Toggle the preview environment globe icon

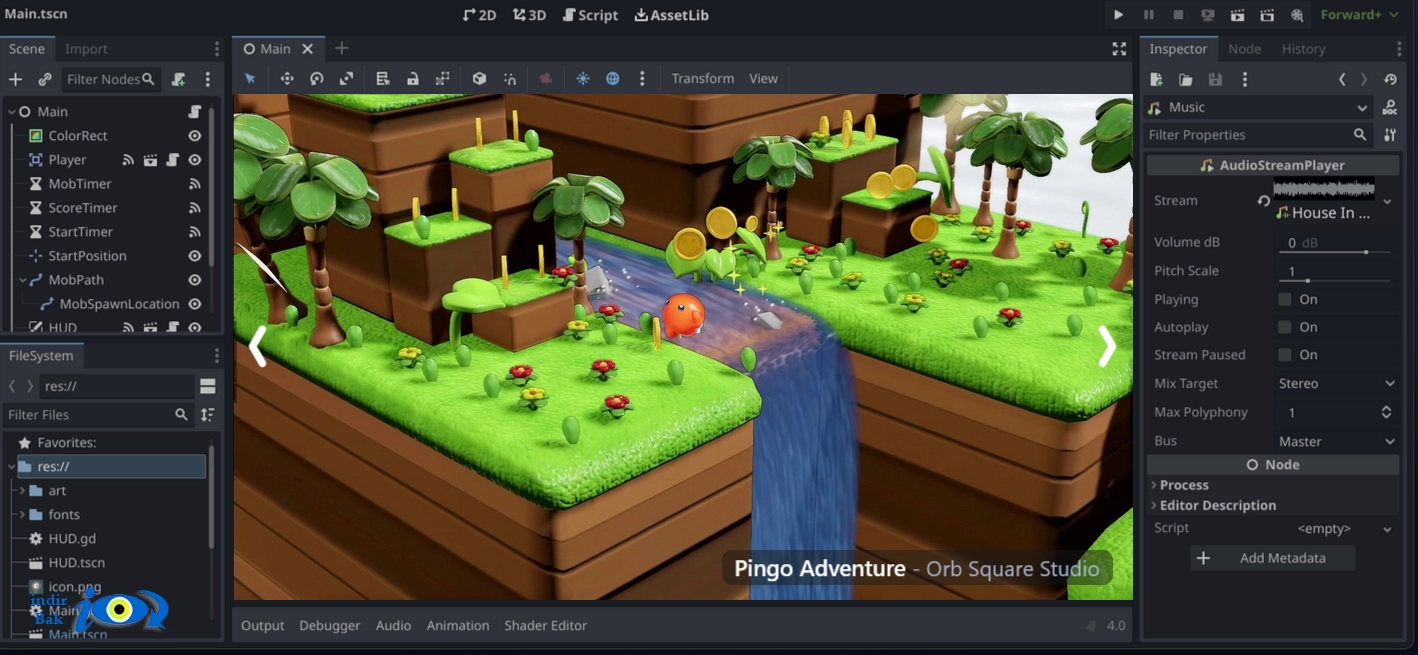[612, 78]
